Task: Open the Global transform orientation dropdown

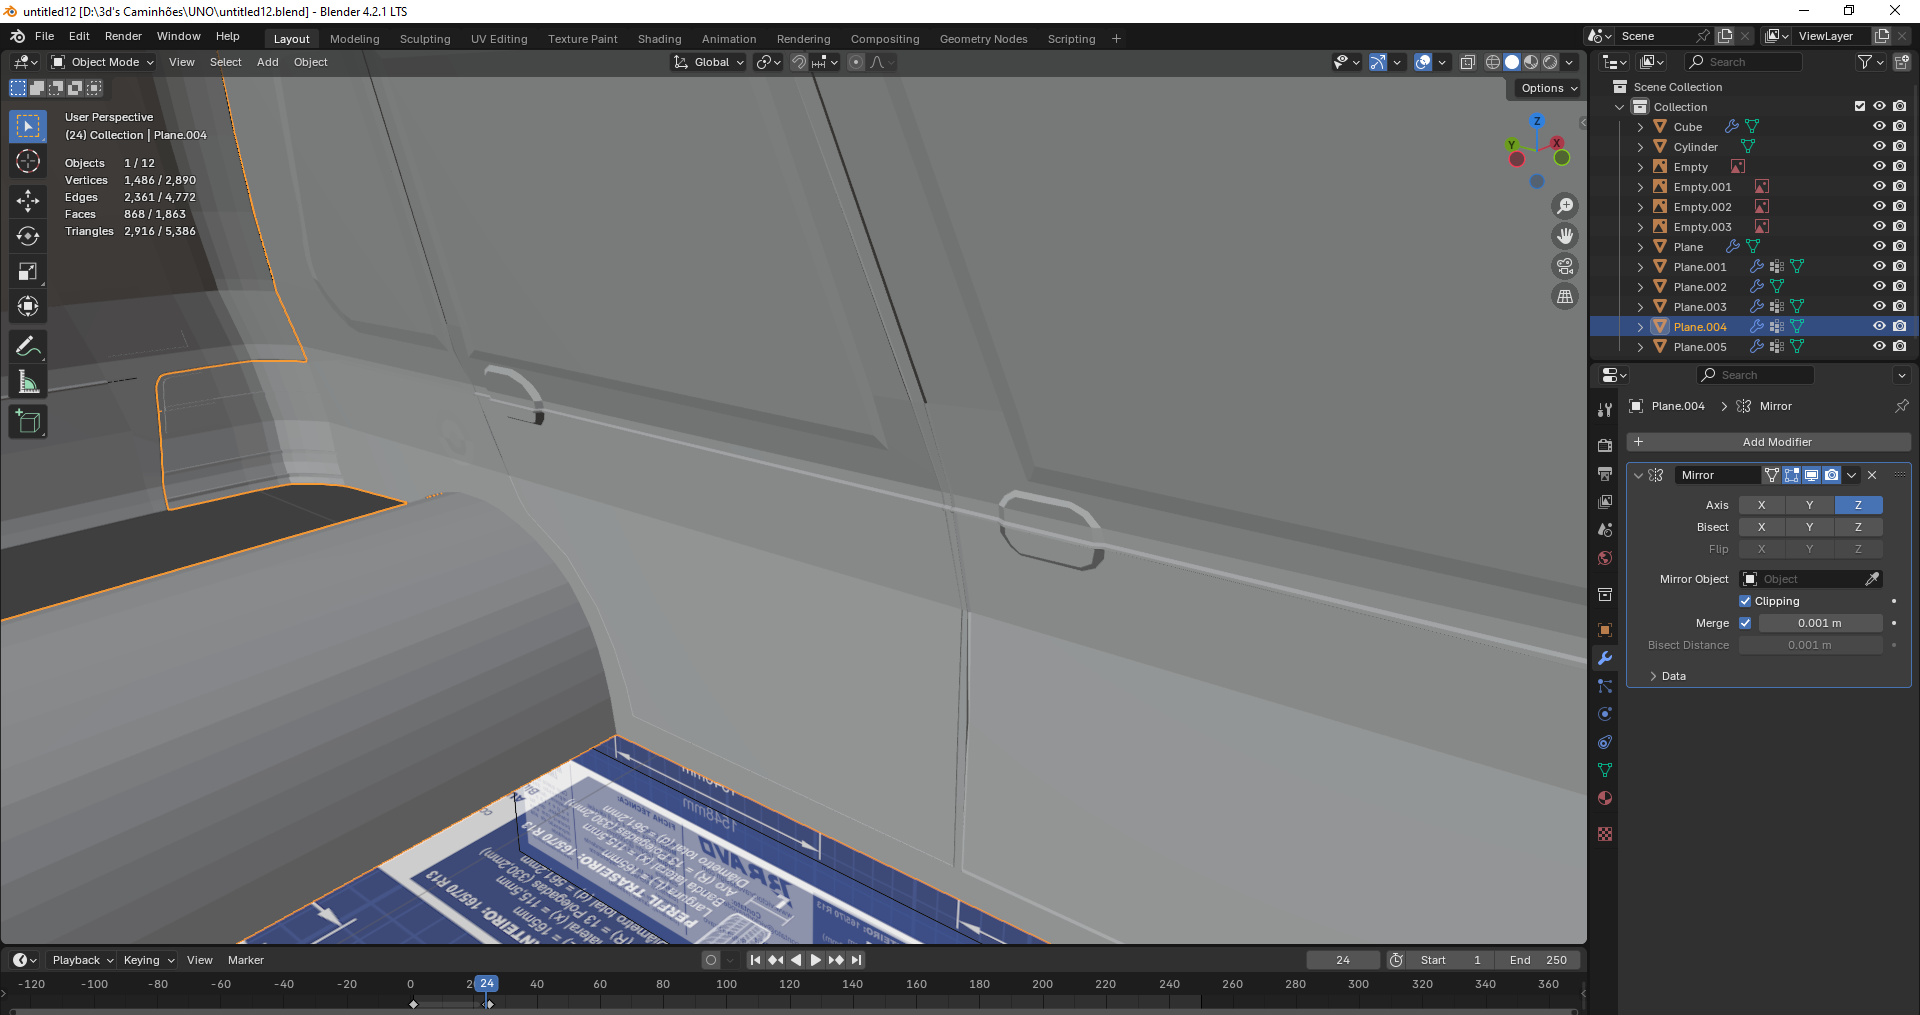Action: coord(709,62)
